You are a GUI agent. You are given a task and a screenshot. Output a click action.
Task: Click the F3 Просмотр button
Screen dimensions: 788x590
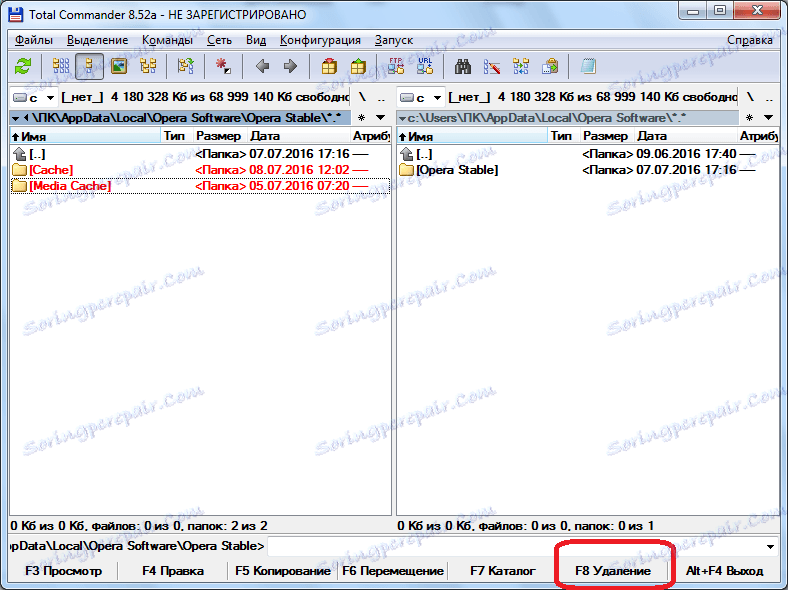tap(63, 571)
